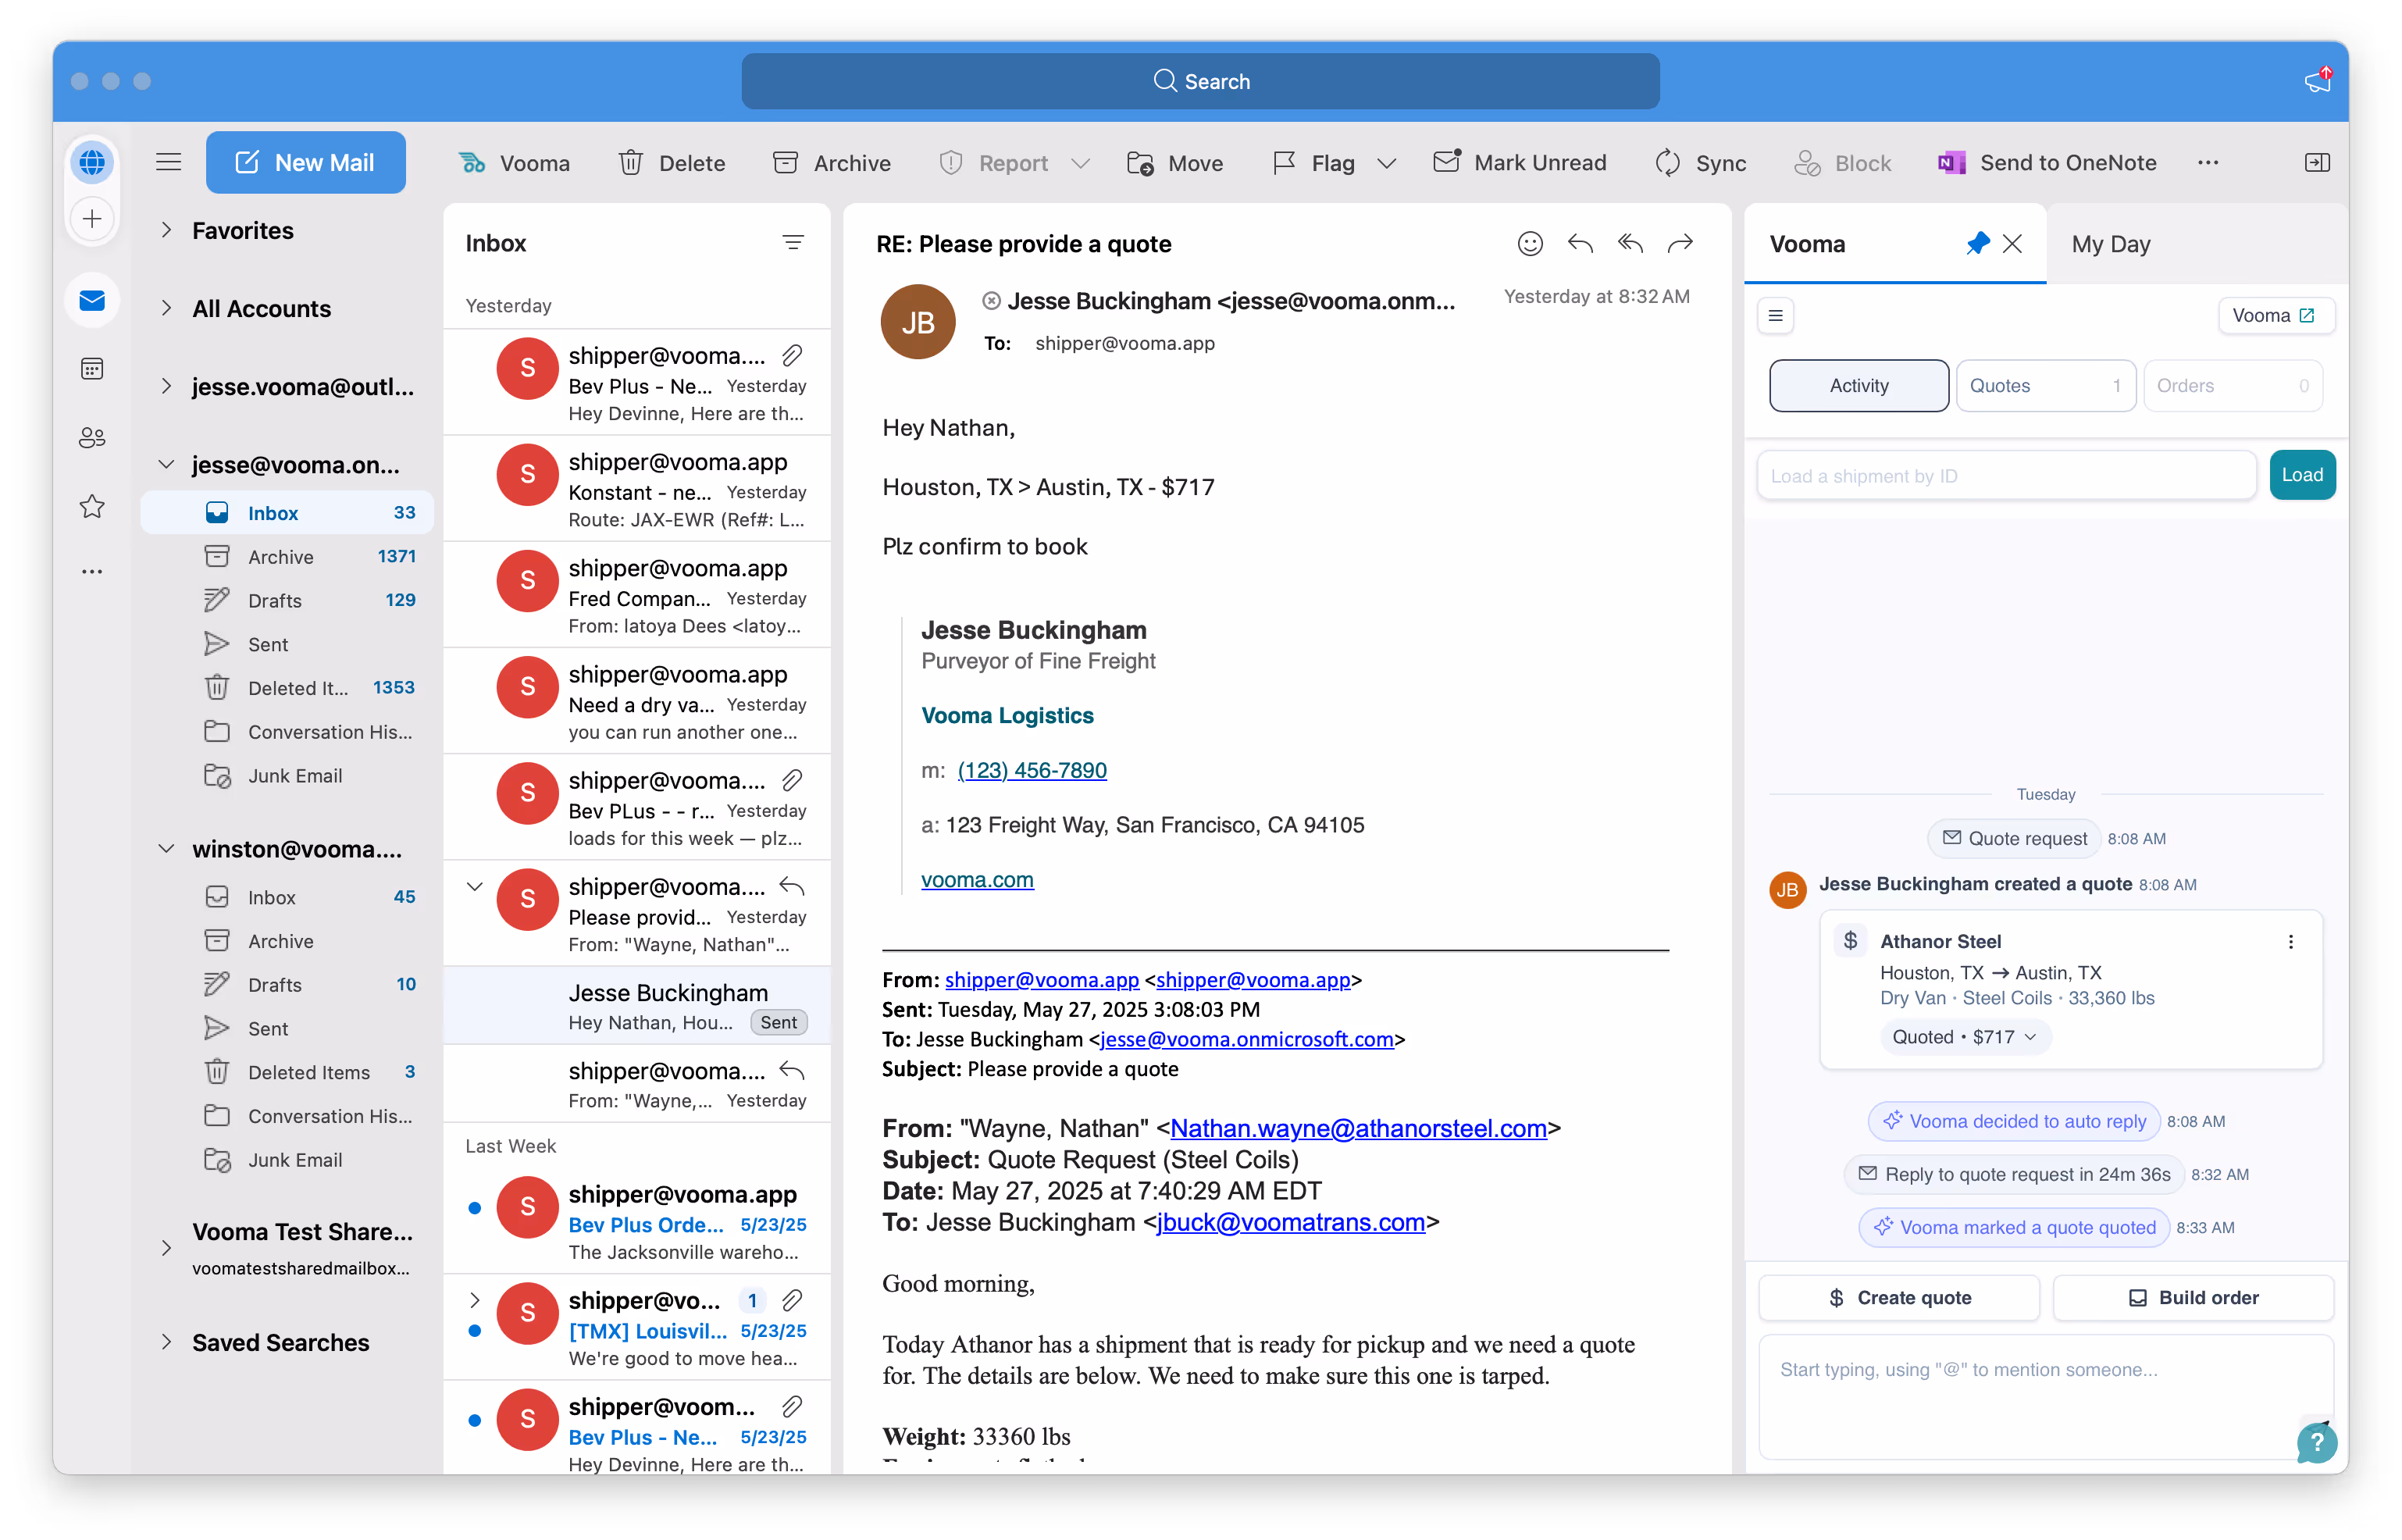Select the Quotes tab in Vooma

tap(2044, 386)
